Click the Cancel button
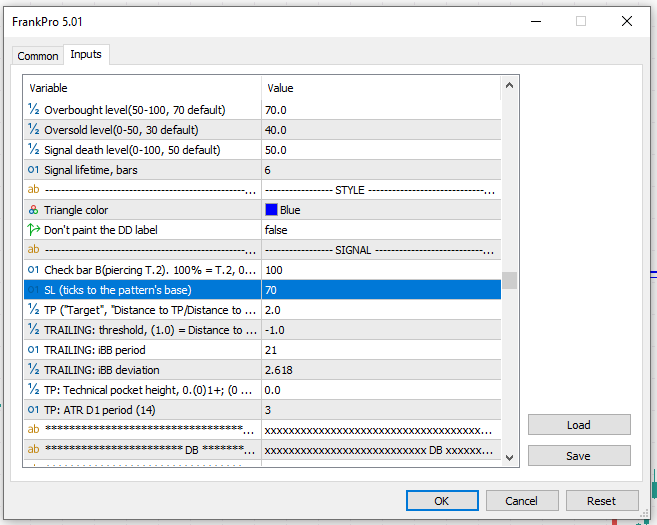Screen dimensions: 657x525 click(521, 500)
